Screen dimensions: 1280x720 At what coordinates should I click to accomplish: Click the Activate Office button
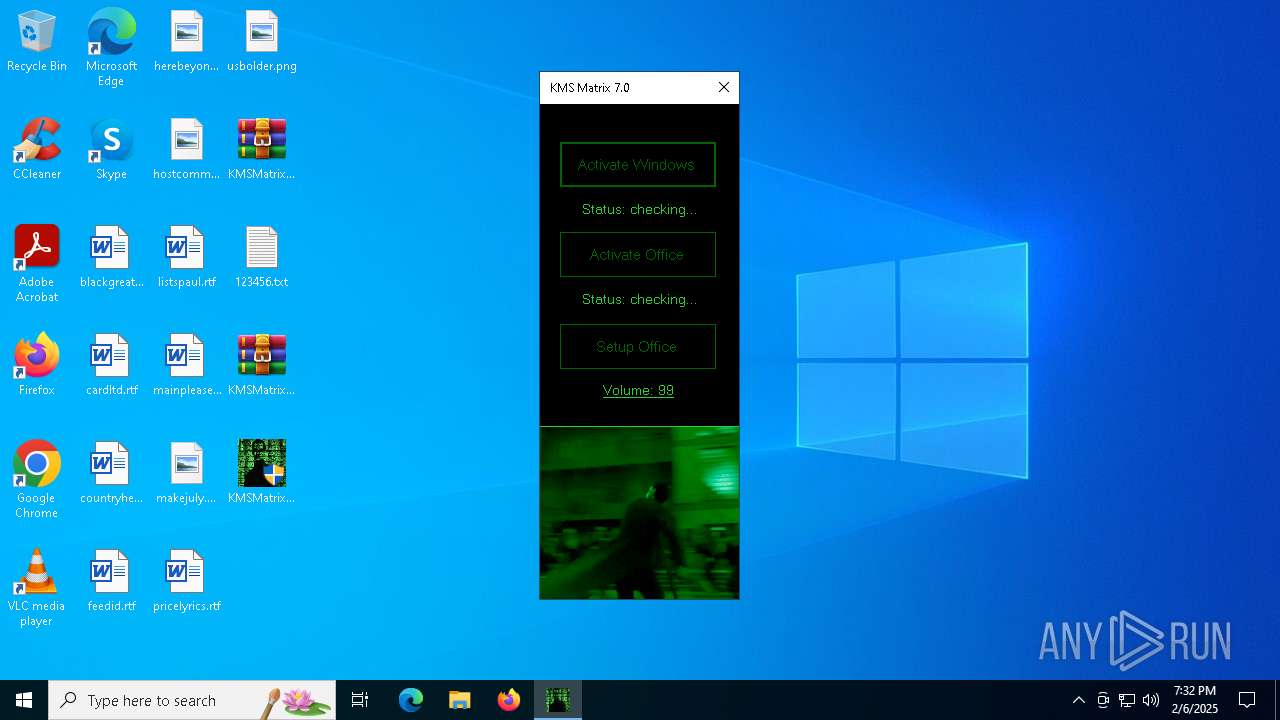(x=638, y=255)
